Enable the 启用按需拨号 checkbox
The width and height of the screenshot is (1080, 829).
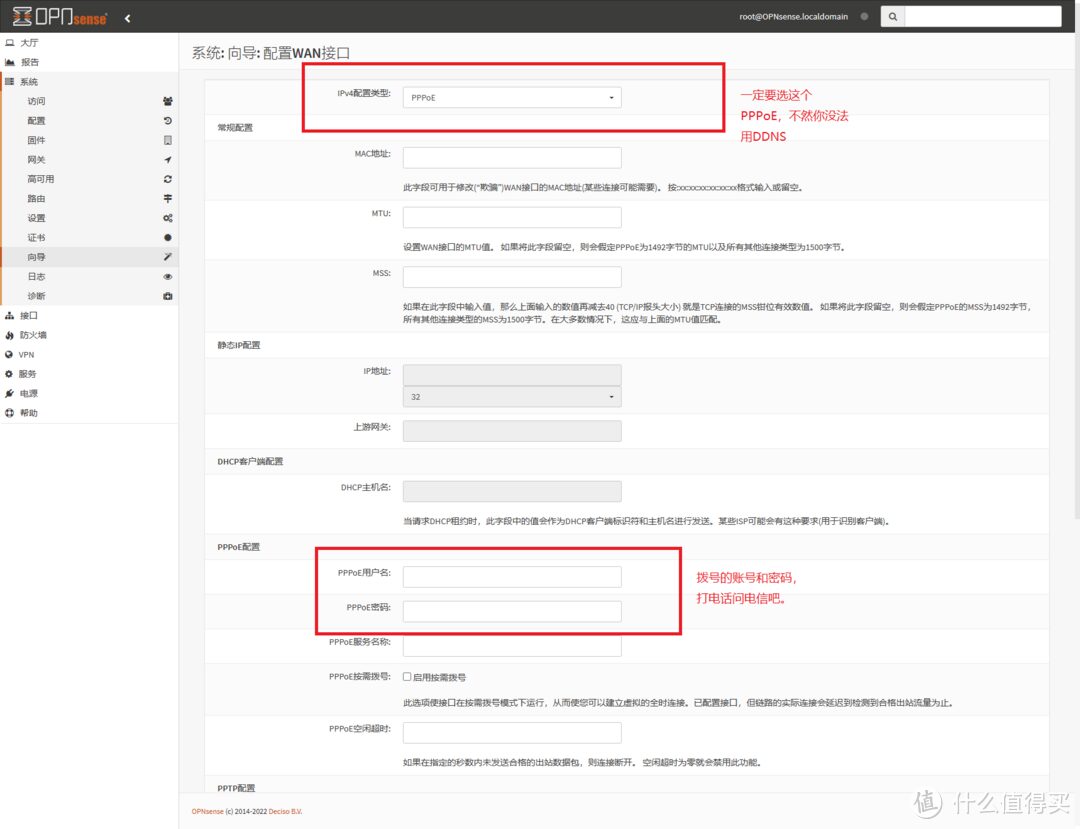click(407, 677)
